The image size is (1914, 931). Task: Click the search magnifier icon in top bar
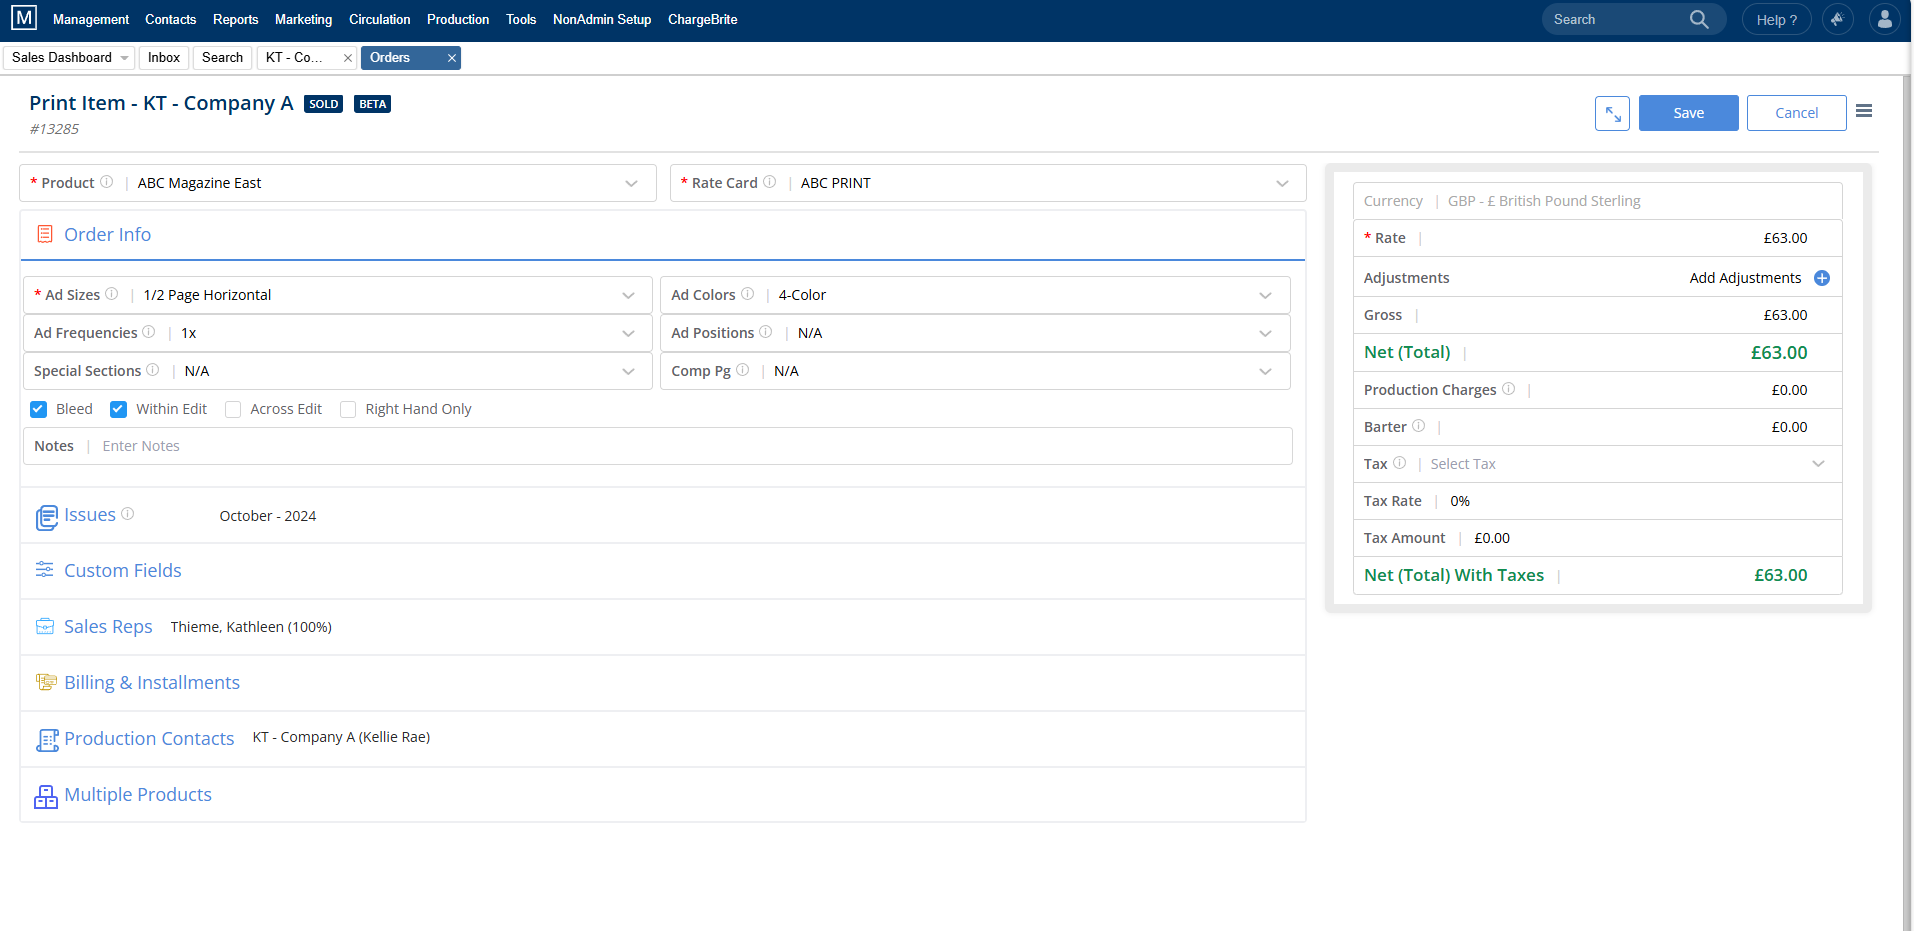1699,20
